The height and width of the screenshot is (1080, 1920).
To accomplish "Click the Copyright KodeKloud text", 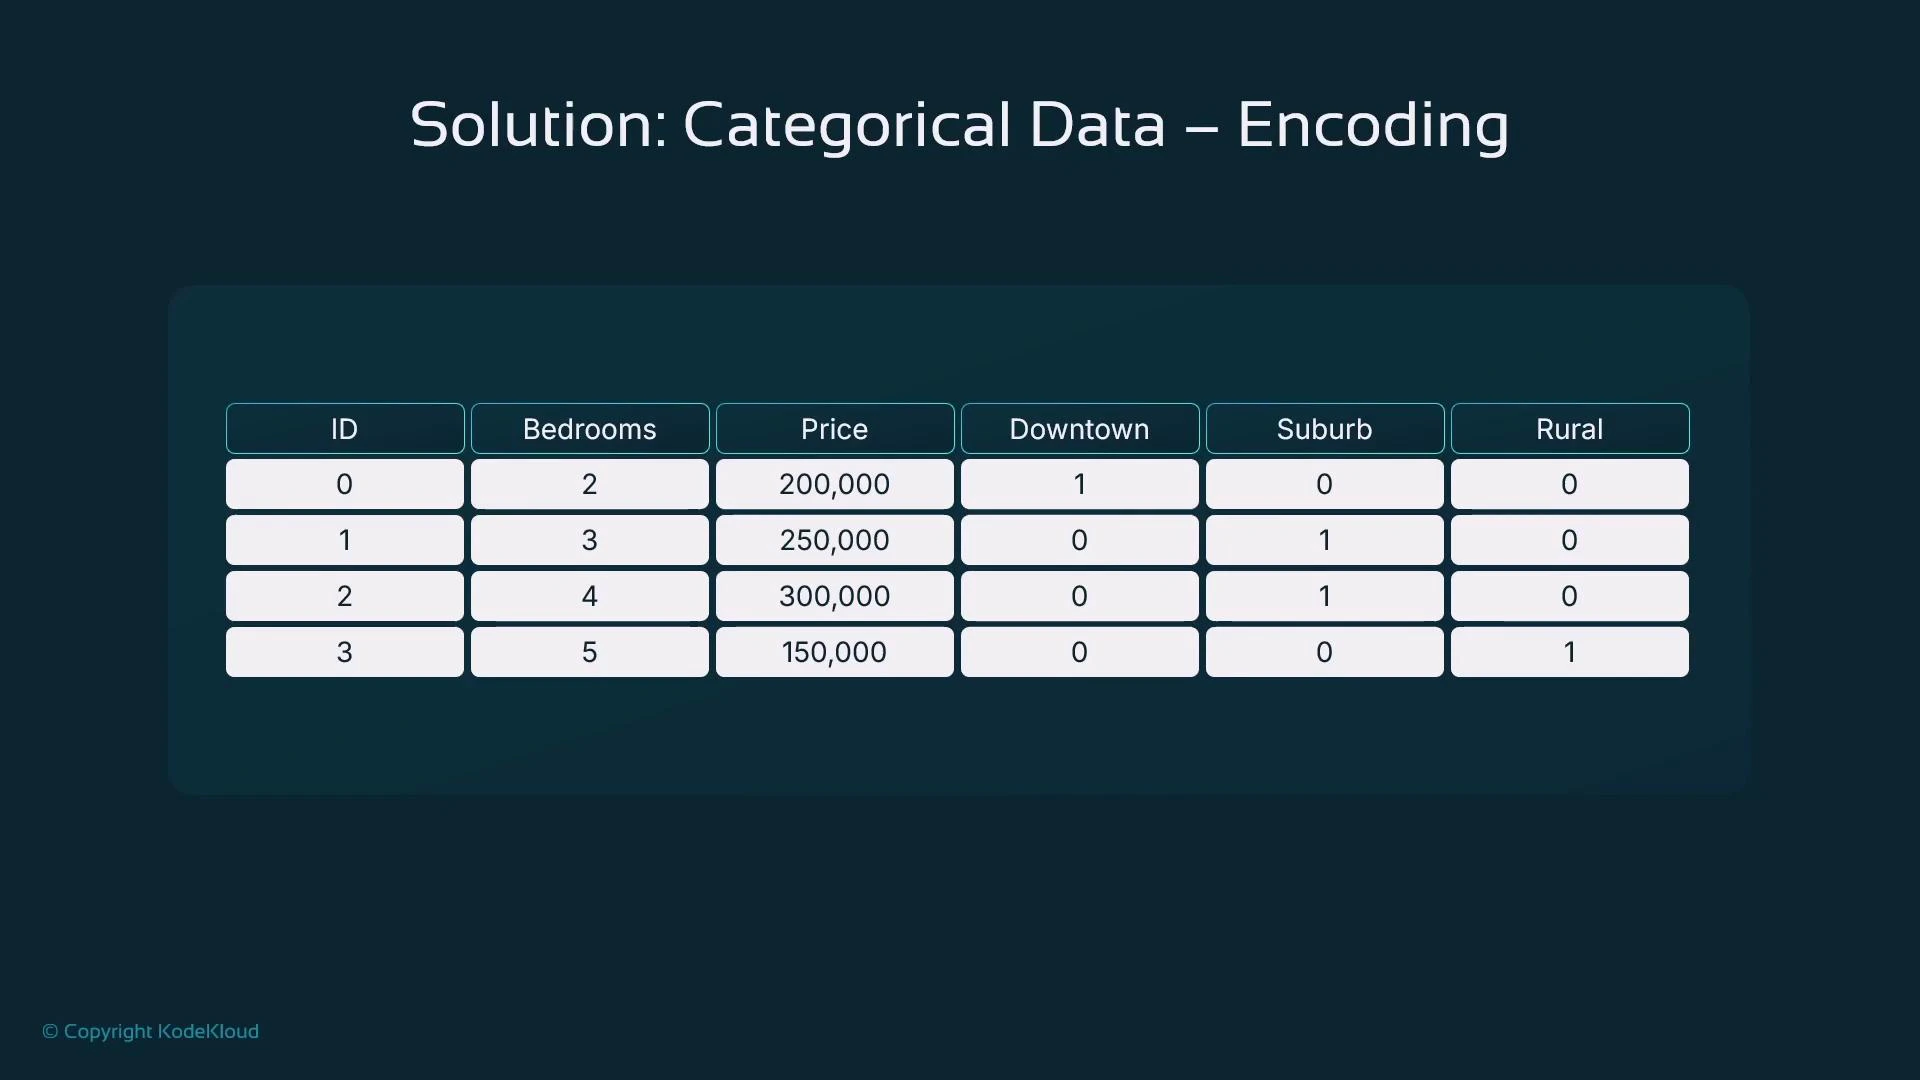I will 149,1031.
